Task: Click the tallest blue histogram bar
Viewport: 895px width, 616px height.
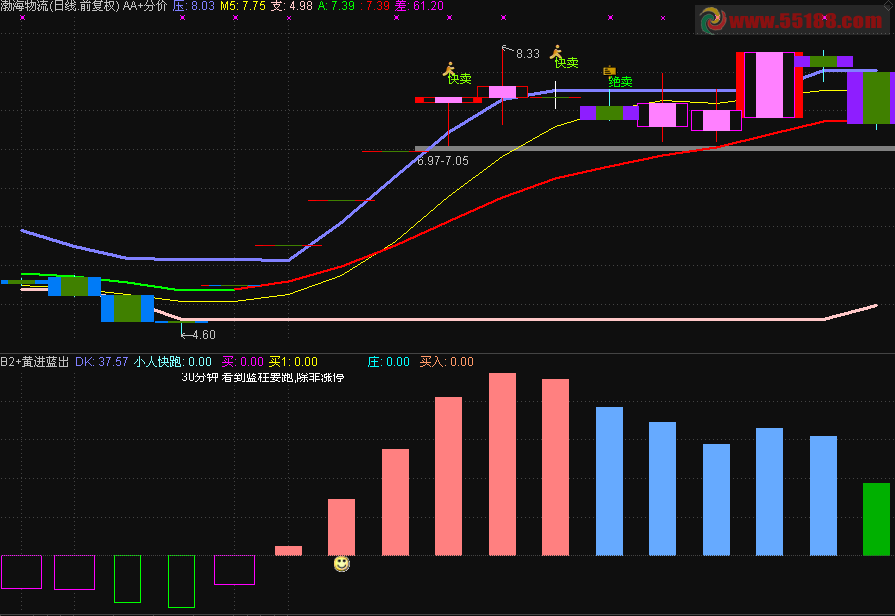Action: click(x=609, y=481)
